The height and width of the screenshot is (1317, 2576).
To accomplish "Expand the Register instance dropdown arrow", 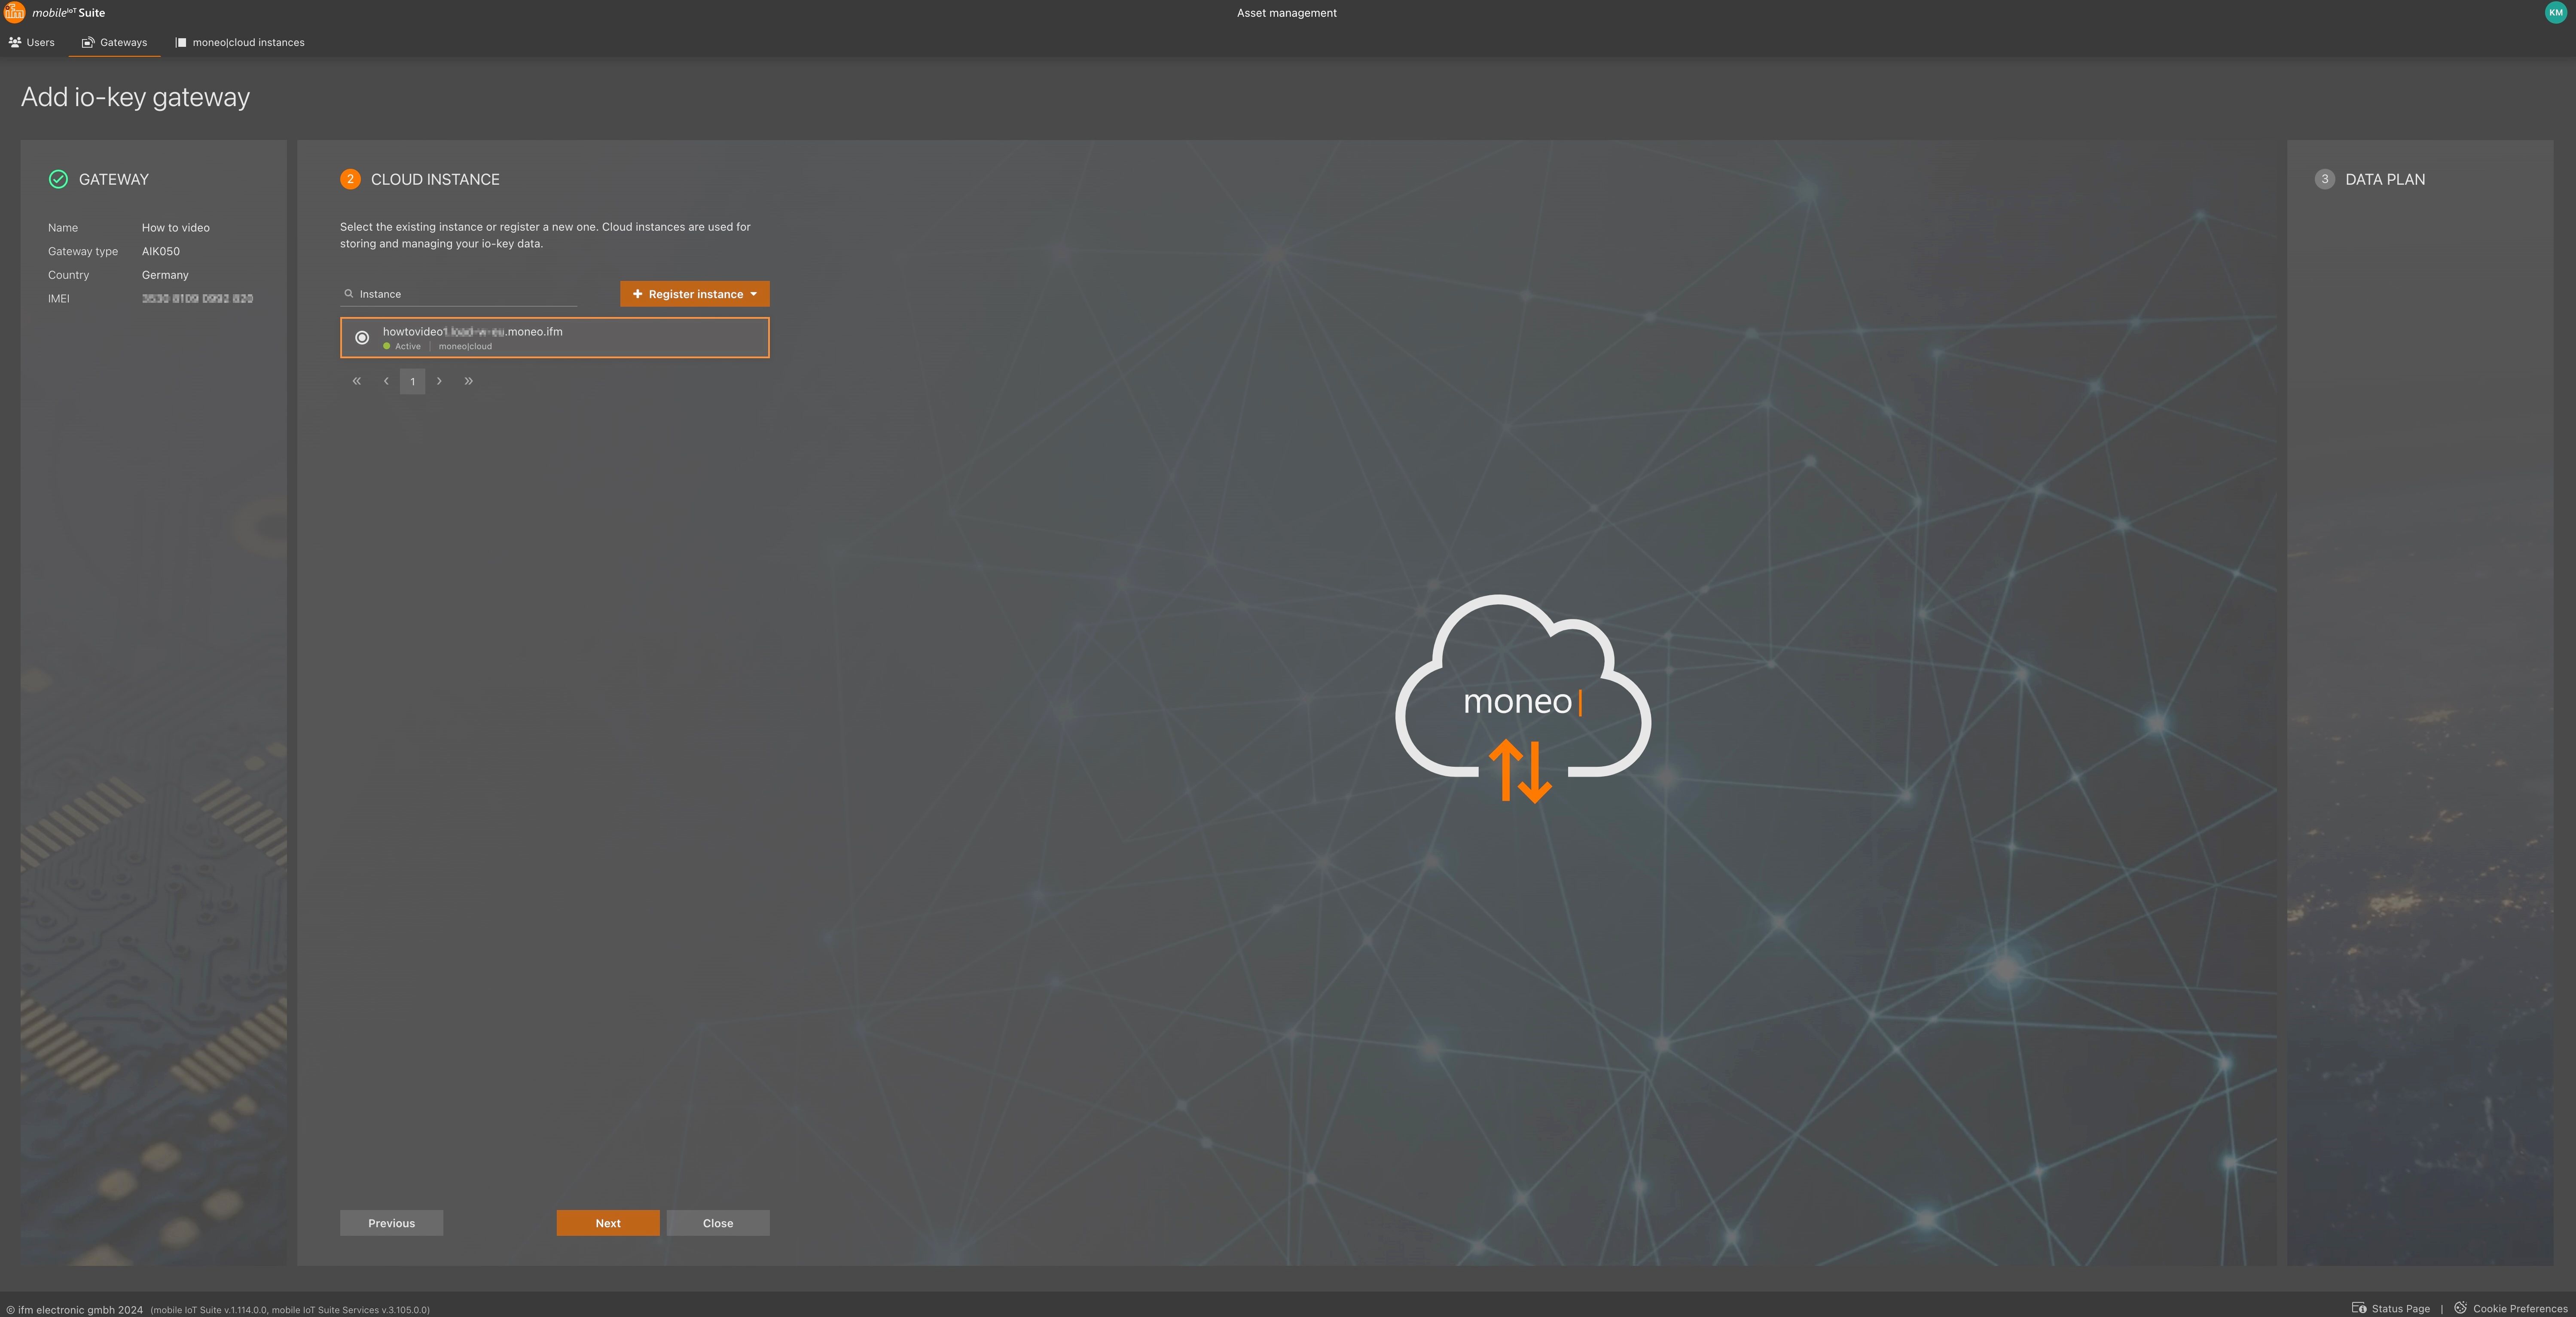I will coord(754,294).
